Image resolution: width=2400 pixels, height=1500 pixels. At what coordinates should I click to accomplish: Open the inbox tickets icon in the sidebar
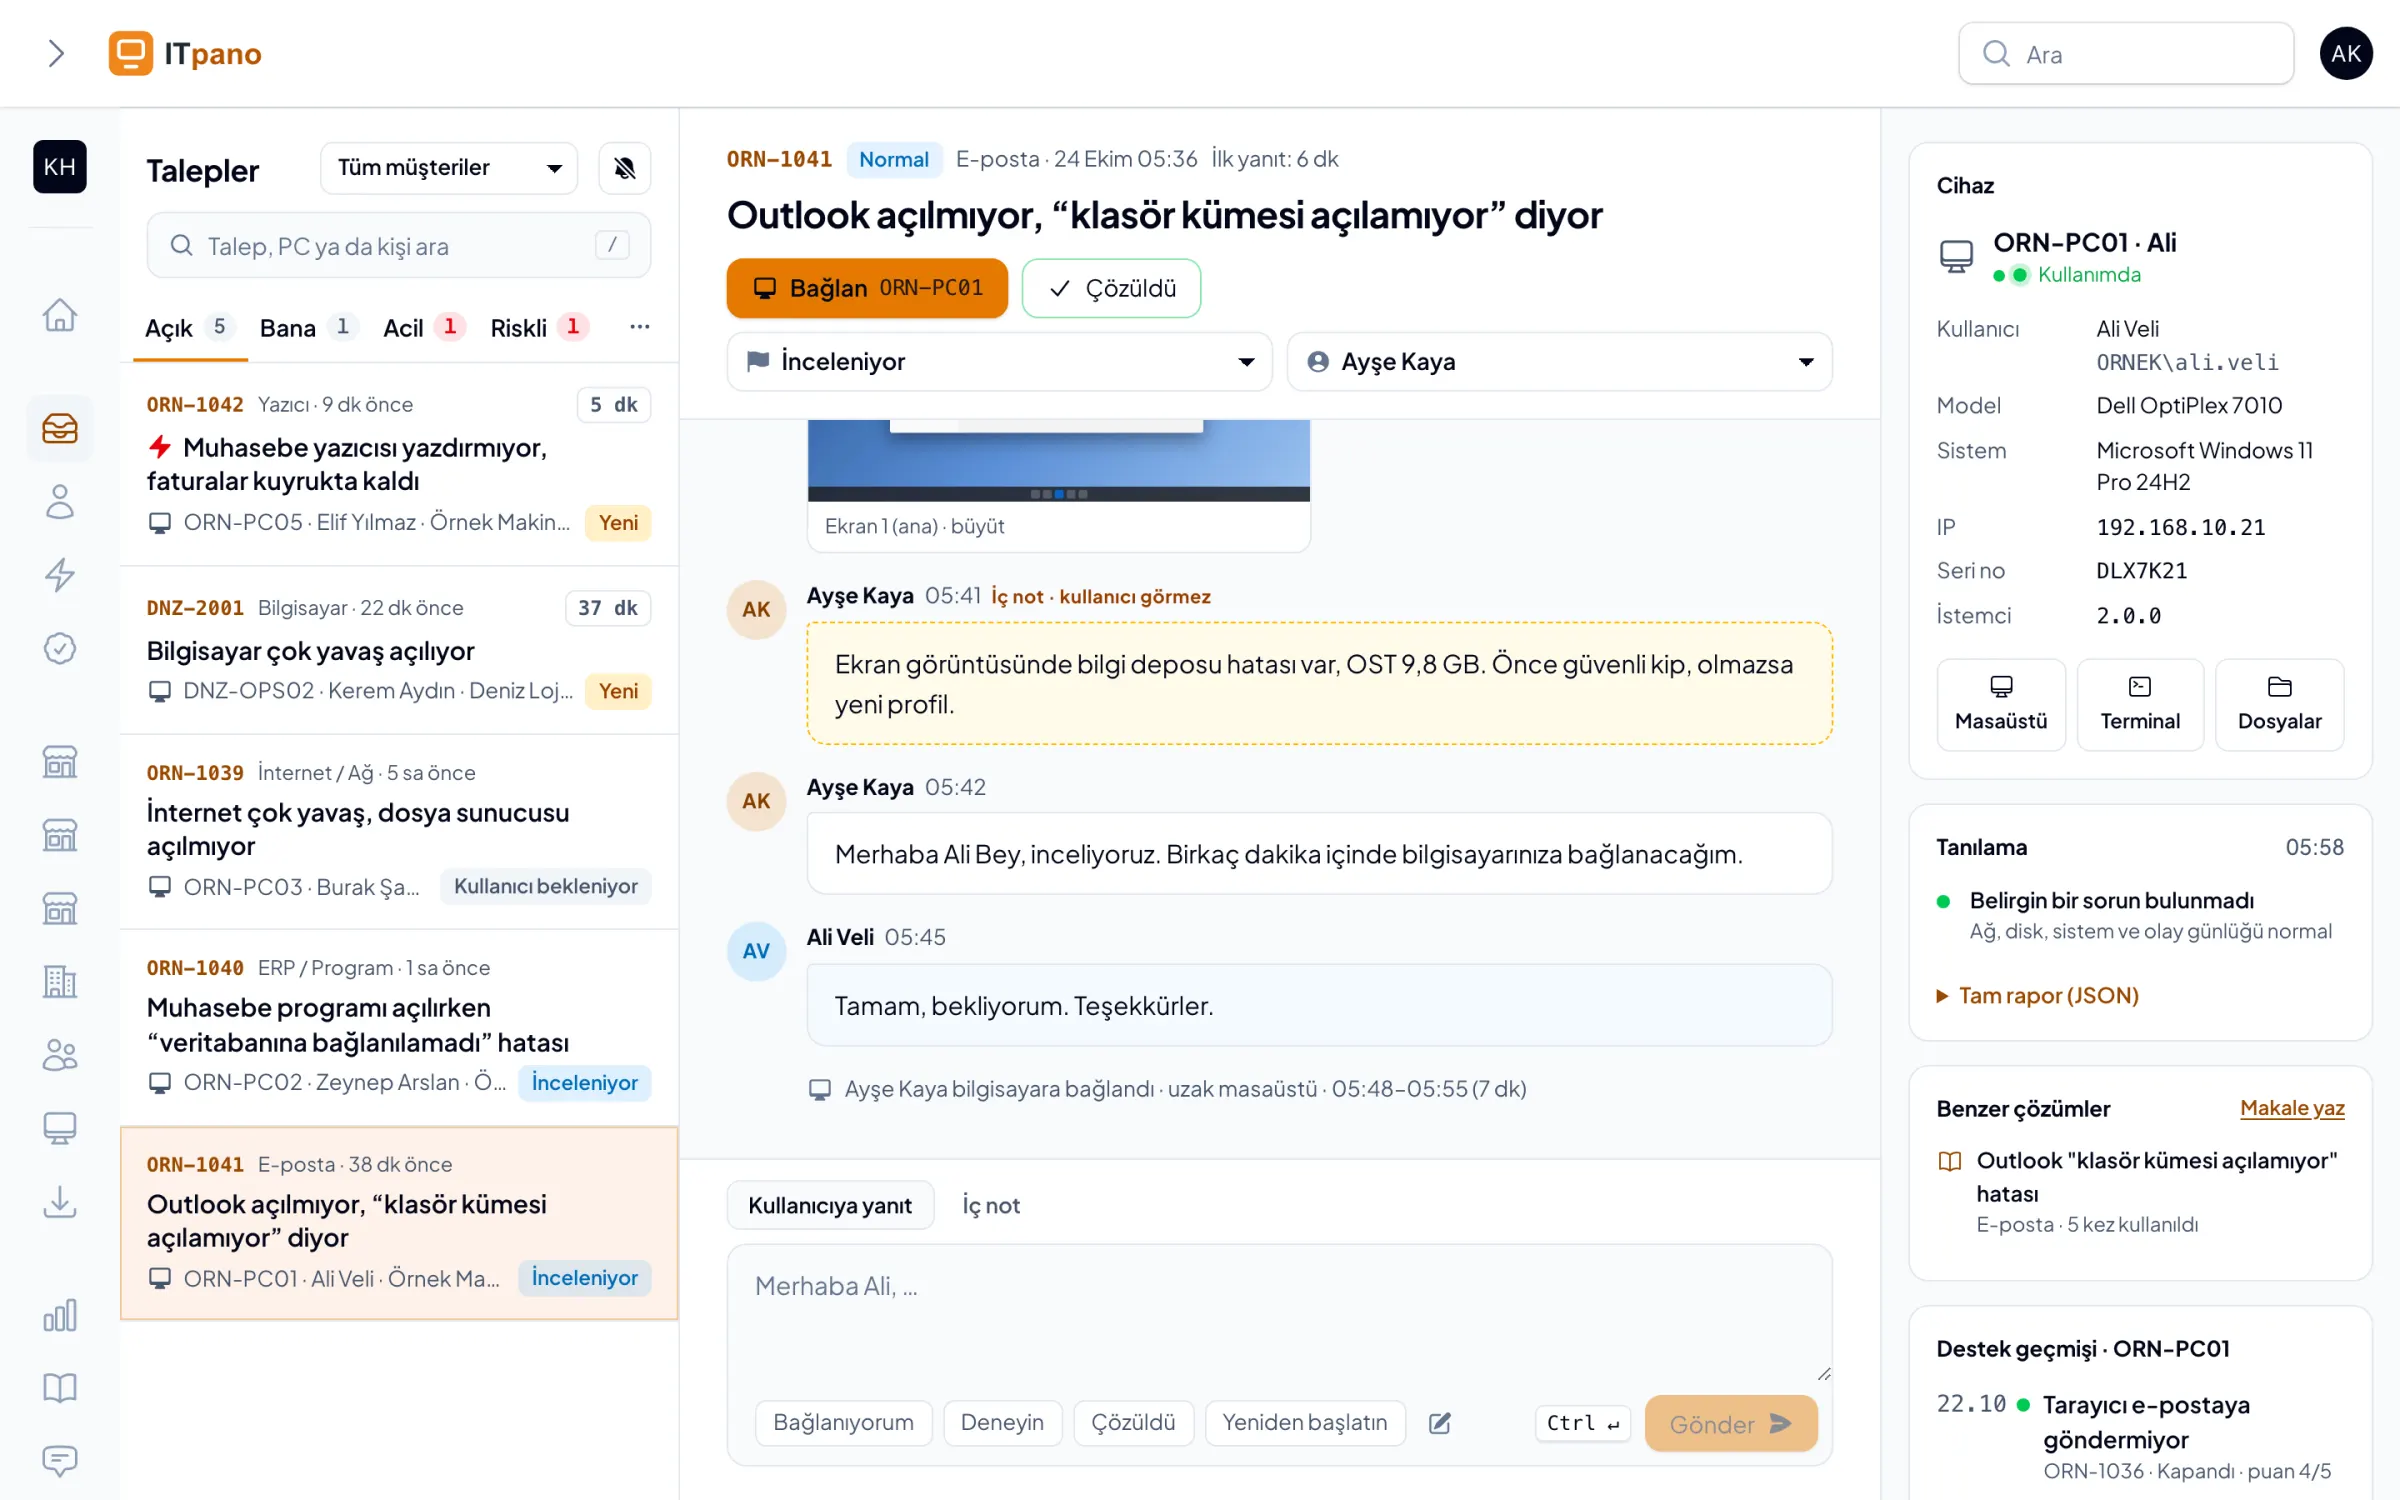(60, 428)
